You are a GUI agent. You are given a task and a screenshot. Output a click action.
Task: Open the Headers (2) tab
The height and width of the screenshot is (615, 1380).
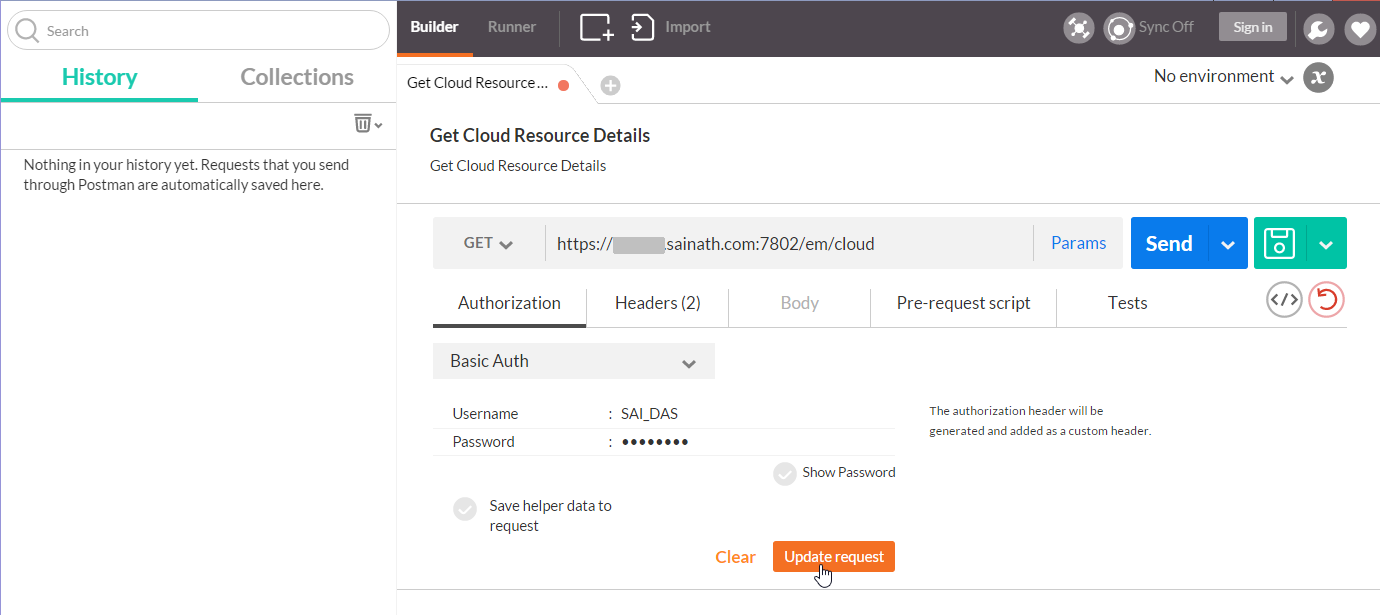(657, 303)
